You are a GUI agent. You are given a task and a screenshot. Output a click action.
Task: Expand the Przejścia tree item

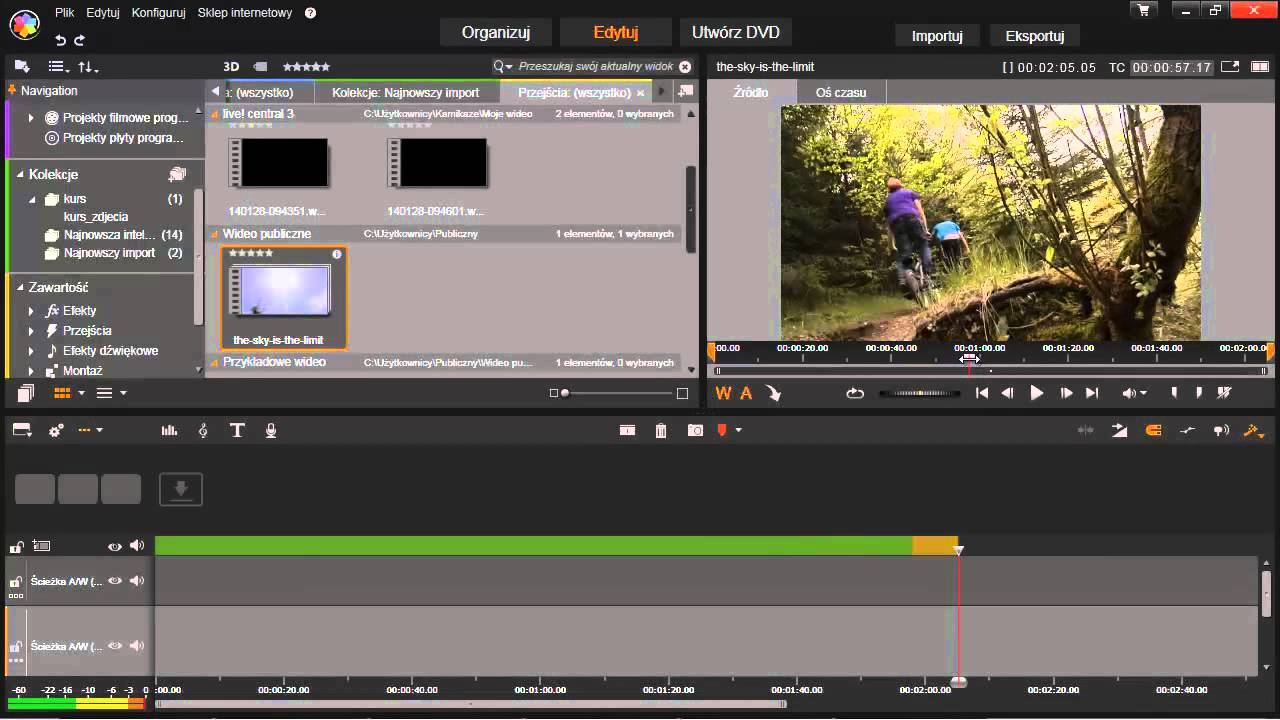tap(33, 331)
